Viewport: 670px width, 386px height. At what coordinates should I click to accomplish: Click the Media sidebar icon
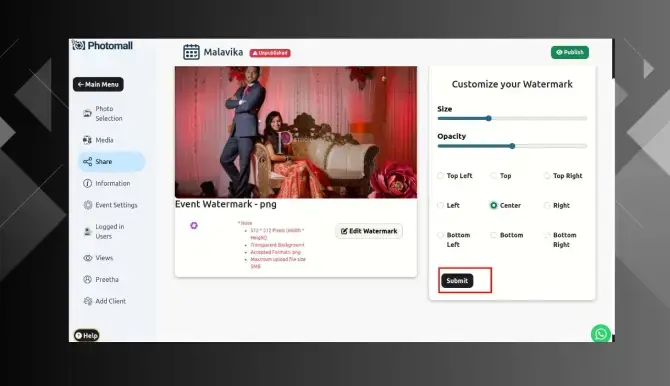coord(87,140)
